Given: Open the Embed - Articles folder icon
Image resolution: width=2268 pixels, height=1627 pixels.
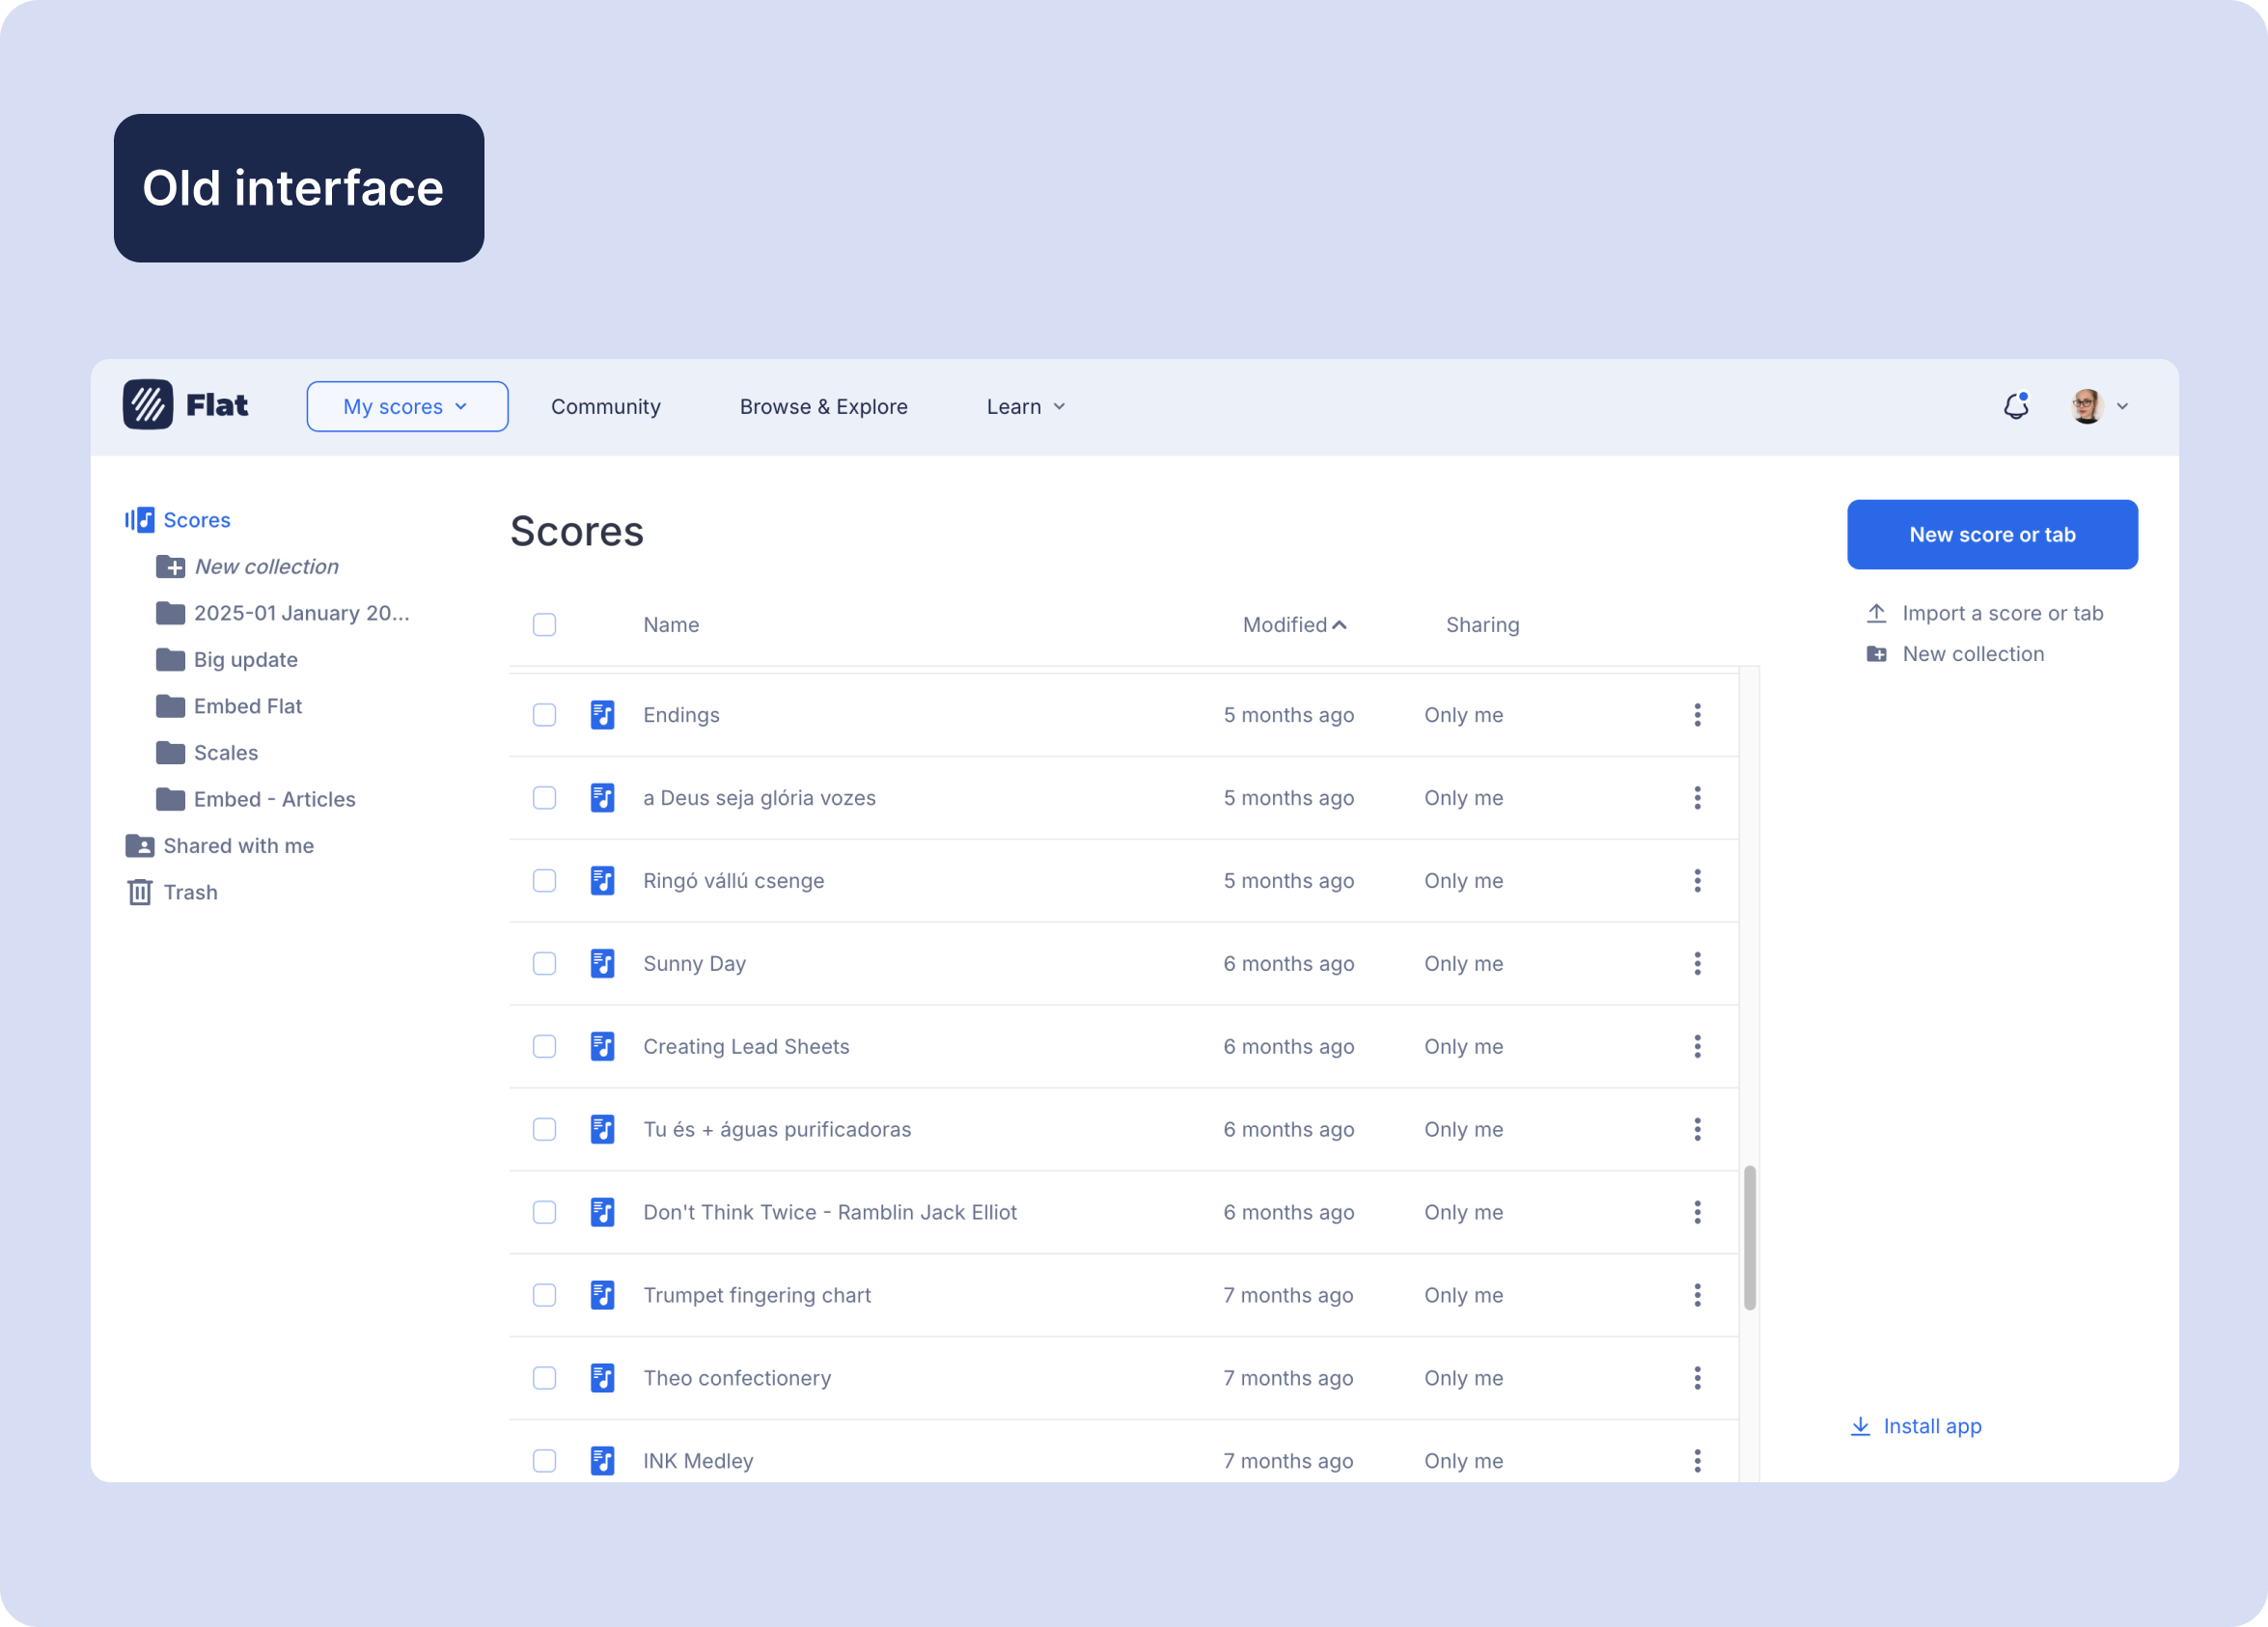Looking at the screenshot, I should point(170,799).
